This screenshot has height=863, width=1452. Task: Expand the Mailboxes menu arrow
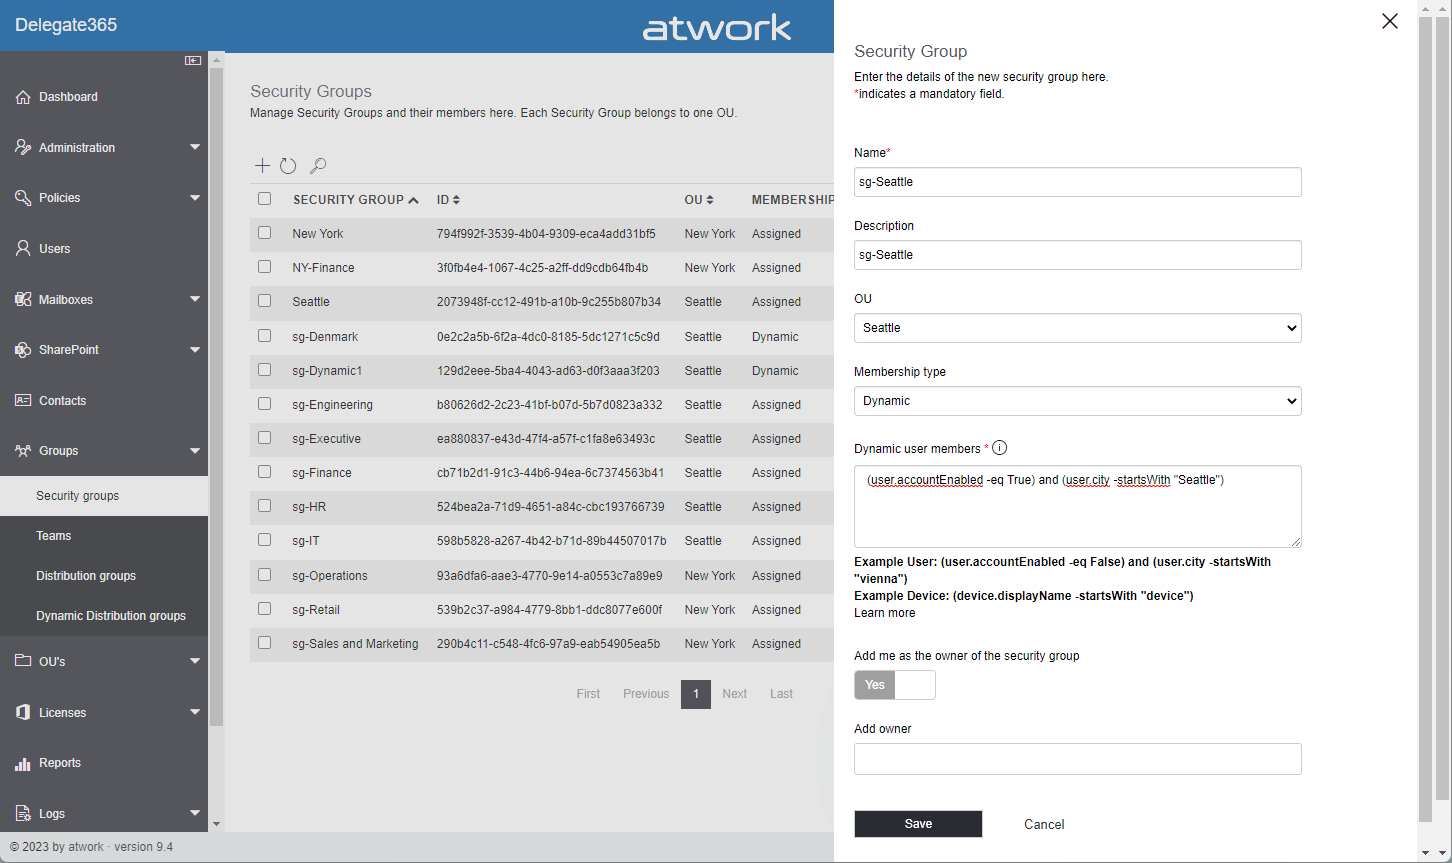pyautogui.click(x=195, y=299)
